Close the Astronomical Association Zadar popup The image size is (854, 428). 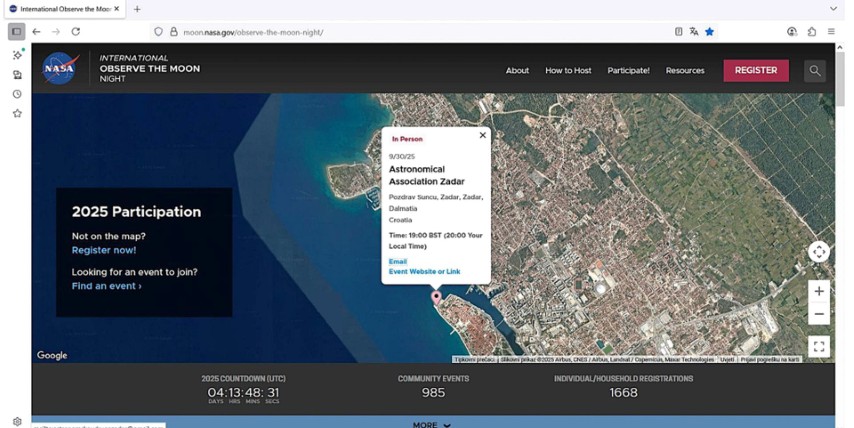click(483, 135)
